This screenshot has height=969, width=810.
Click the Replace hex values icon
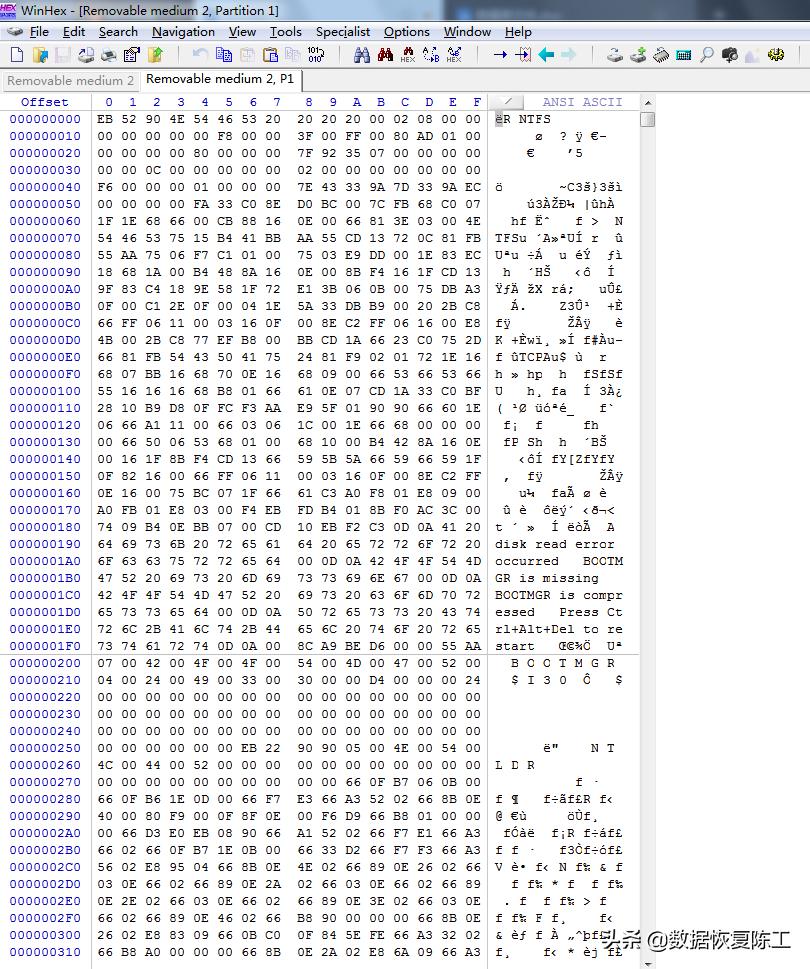(454, 55)
